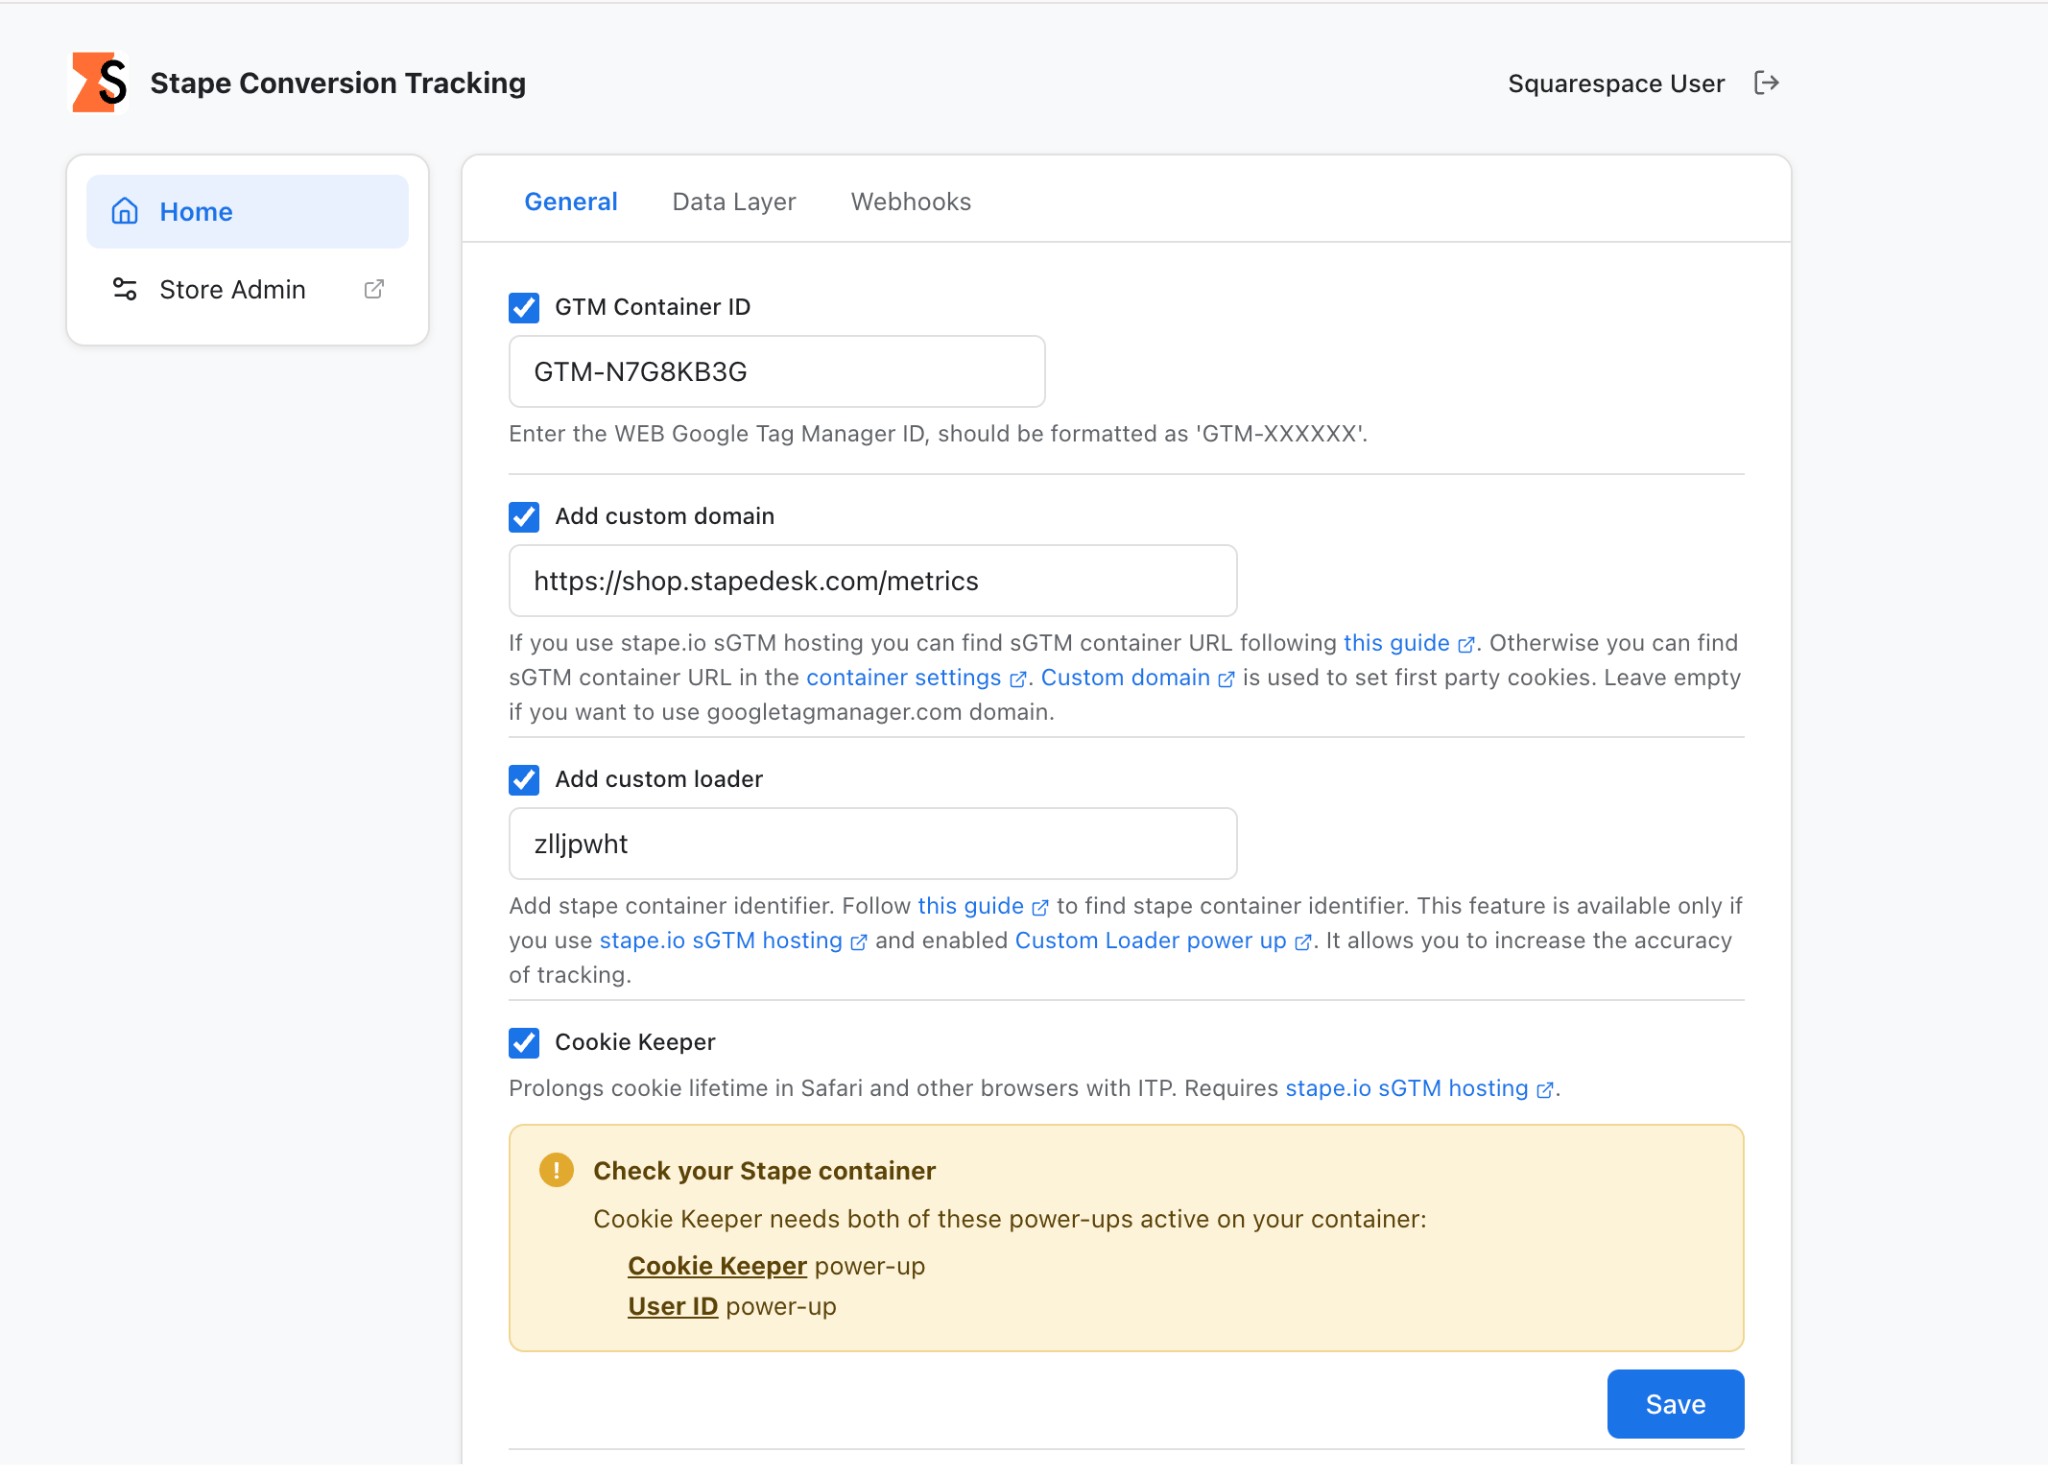Uncheck the Add custom domain checkbox
Screen dimensions: 2048x1465
(524, 516)
